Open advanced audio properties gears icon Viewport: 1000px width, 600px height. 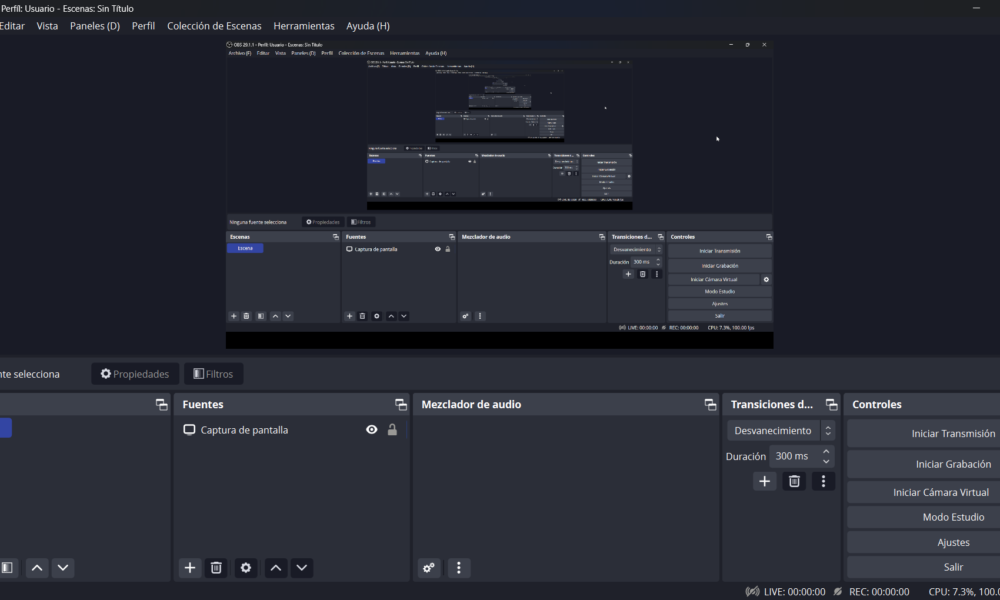pos(429,567)
